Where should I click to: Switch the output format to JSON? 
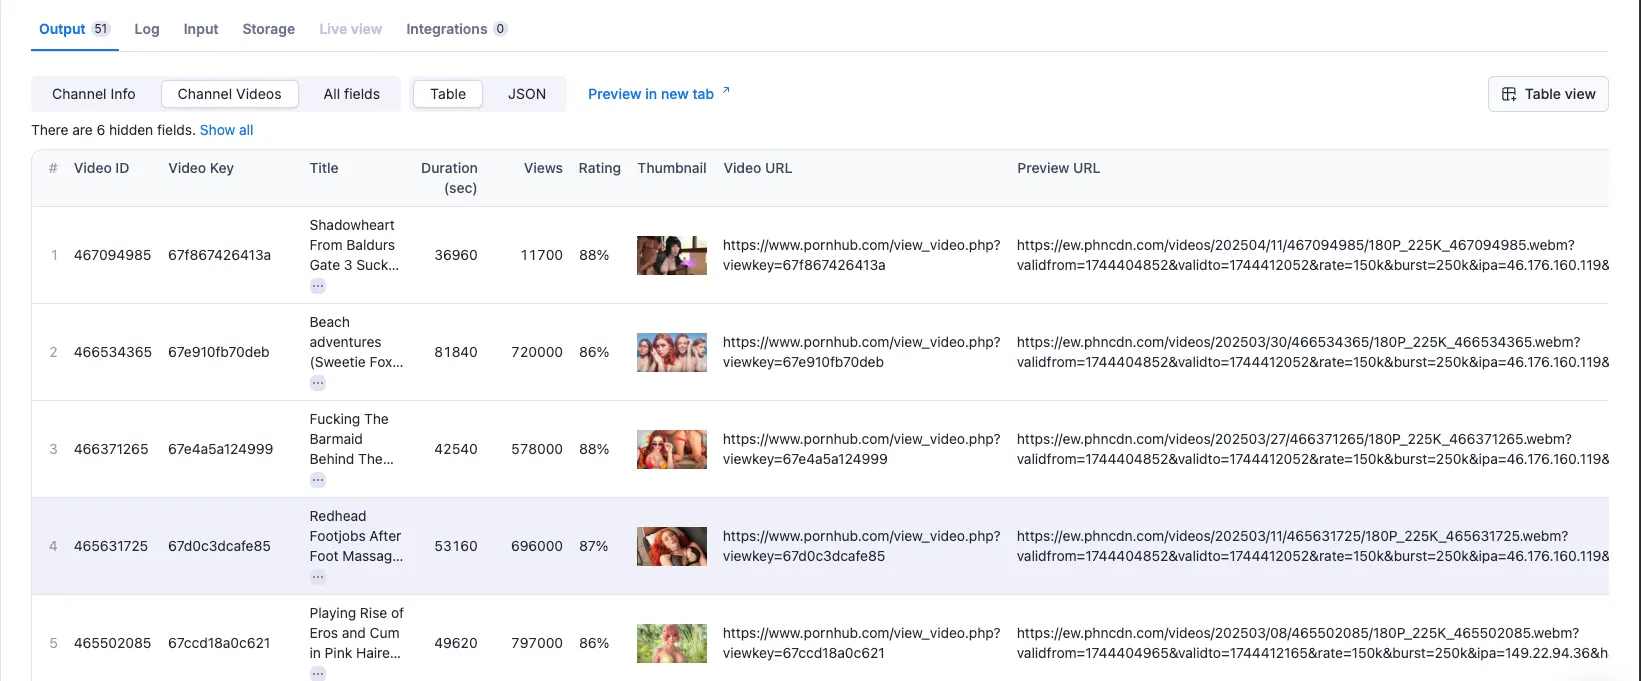tap(527, 94)
